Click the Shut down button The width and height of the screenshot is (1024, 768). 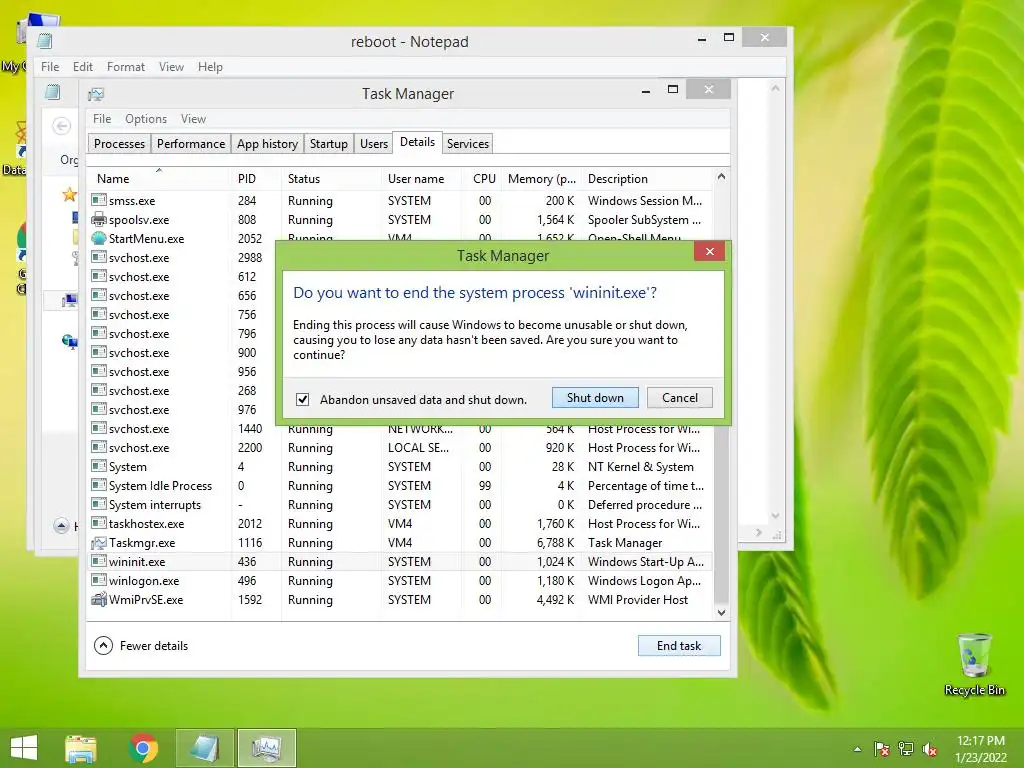click(x=595, y=398)
